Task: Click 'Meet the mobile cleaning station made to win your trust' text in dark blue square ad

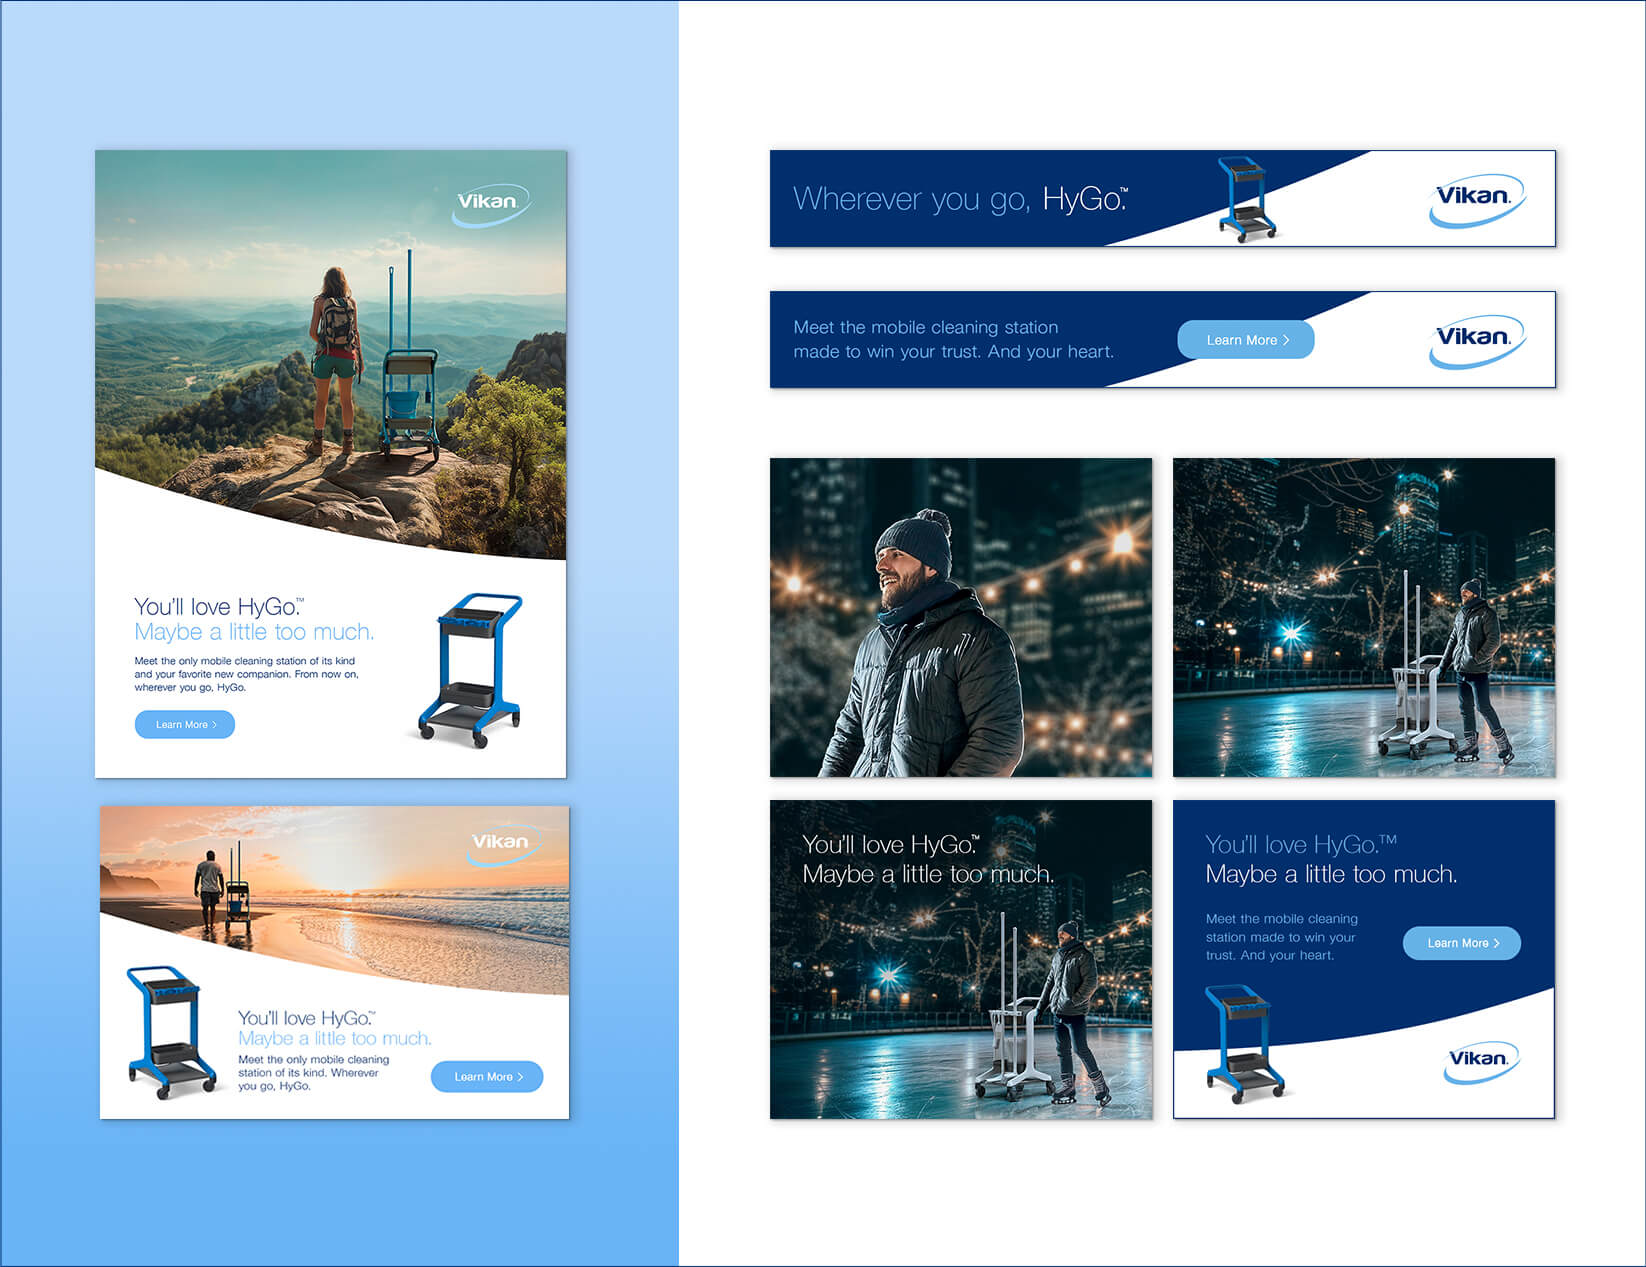Action: click(x=1282, y=937)
